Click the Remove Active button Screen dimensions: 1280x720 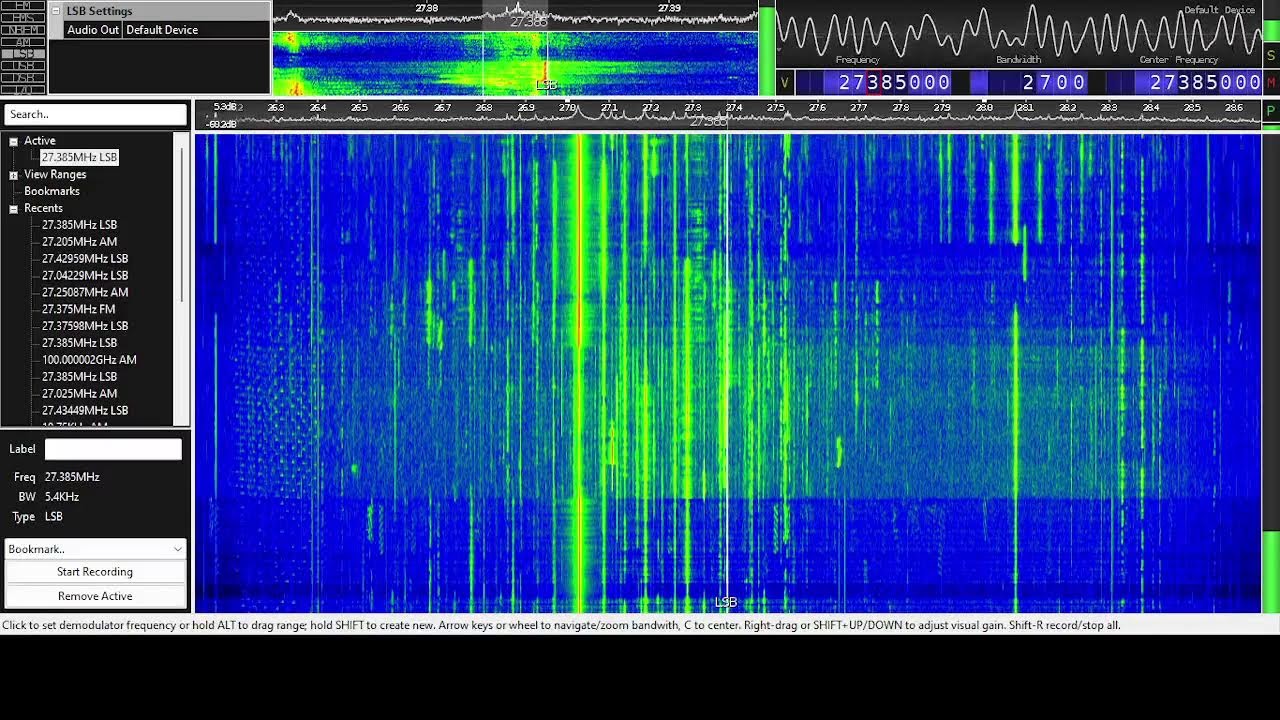95,596
